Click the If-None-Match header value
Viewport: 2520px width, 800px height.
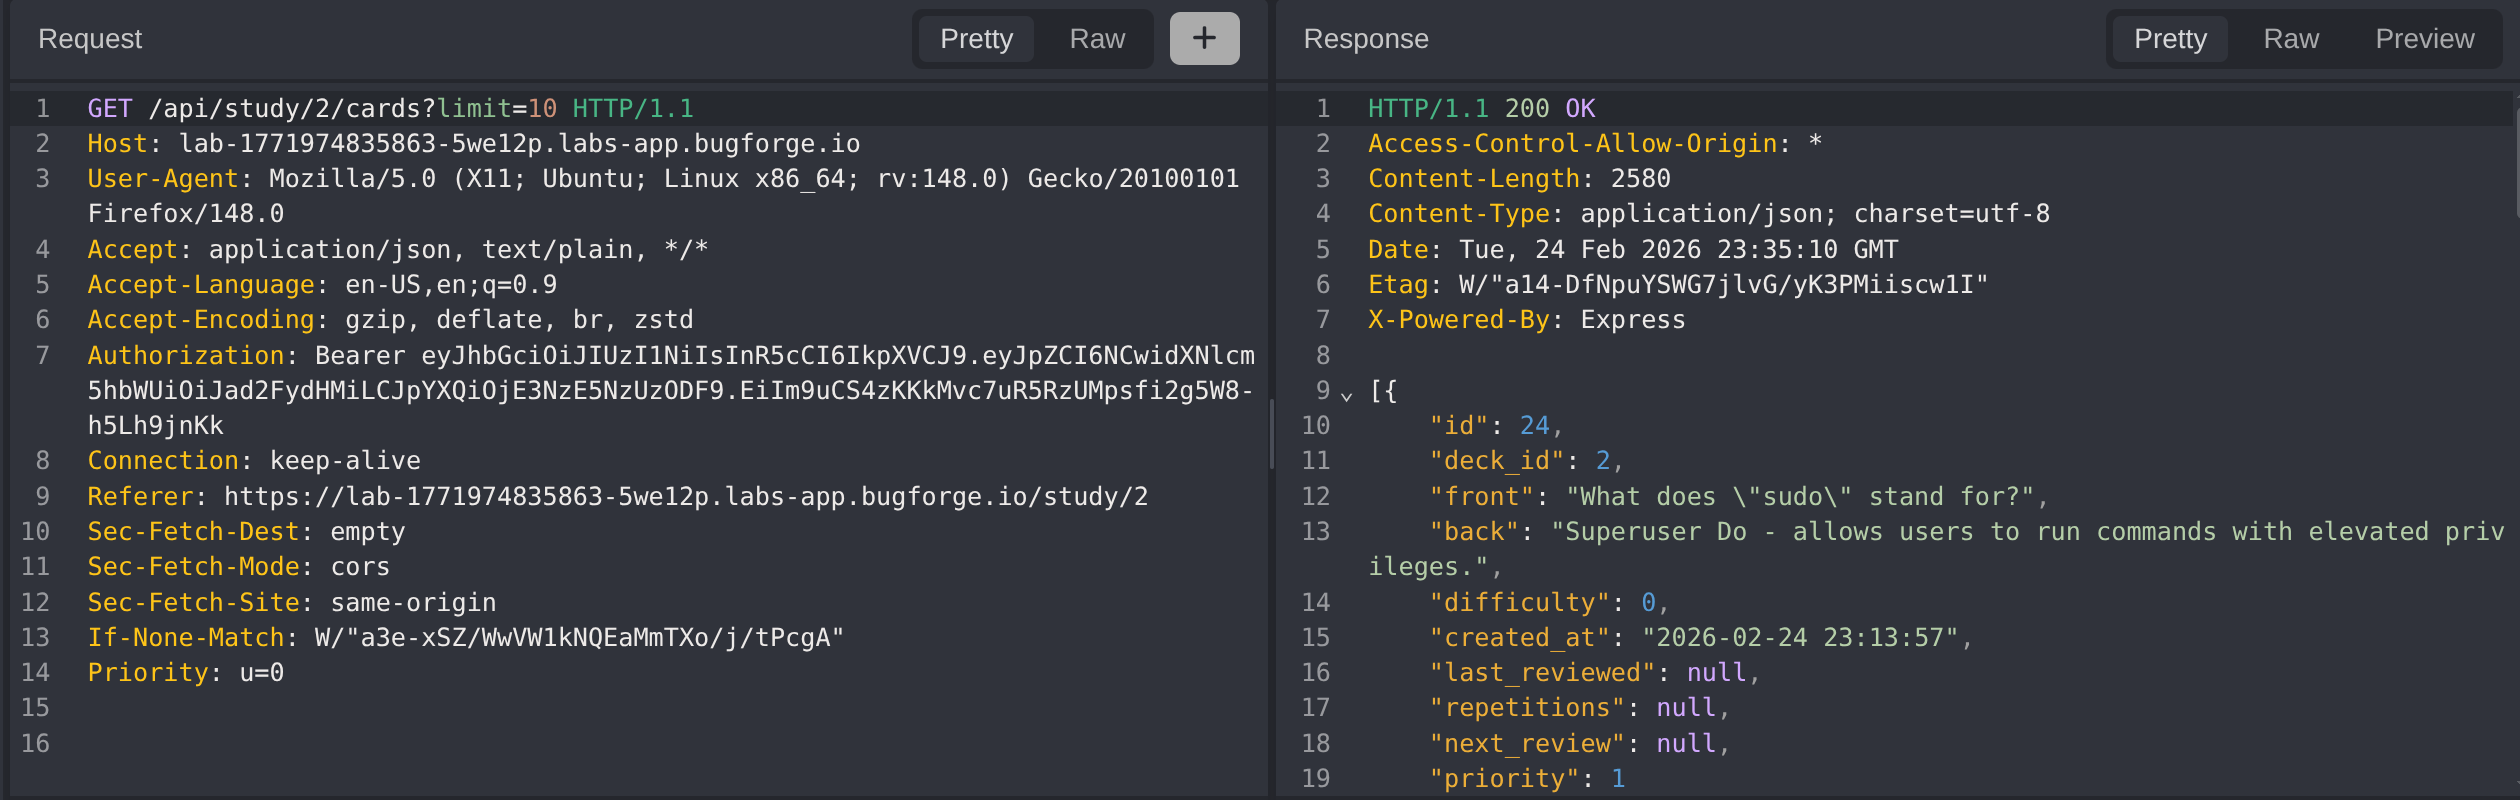click(579, 638)
